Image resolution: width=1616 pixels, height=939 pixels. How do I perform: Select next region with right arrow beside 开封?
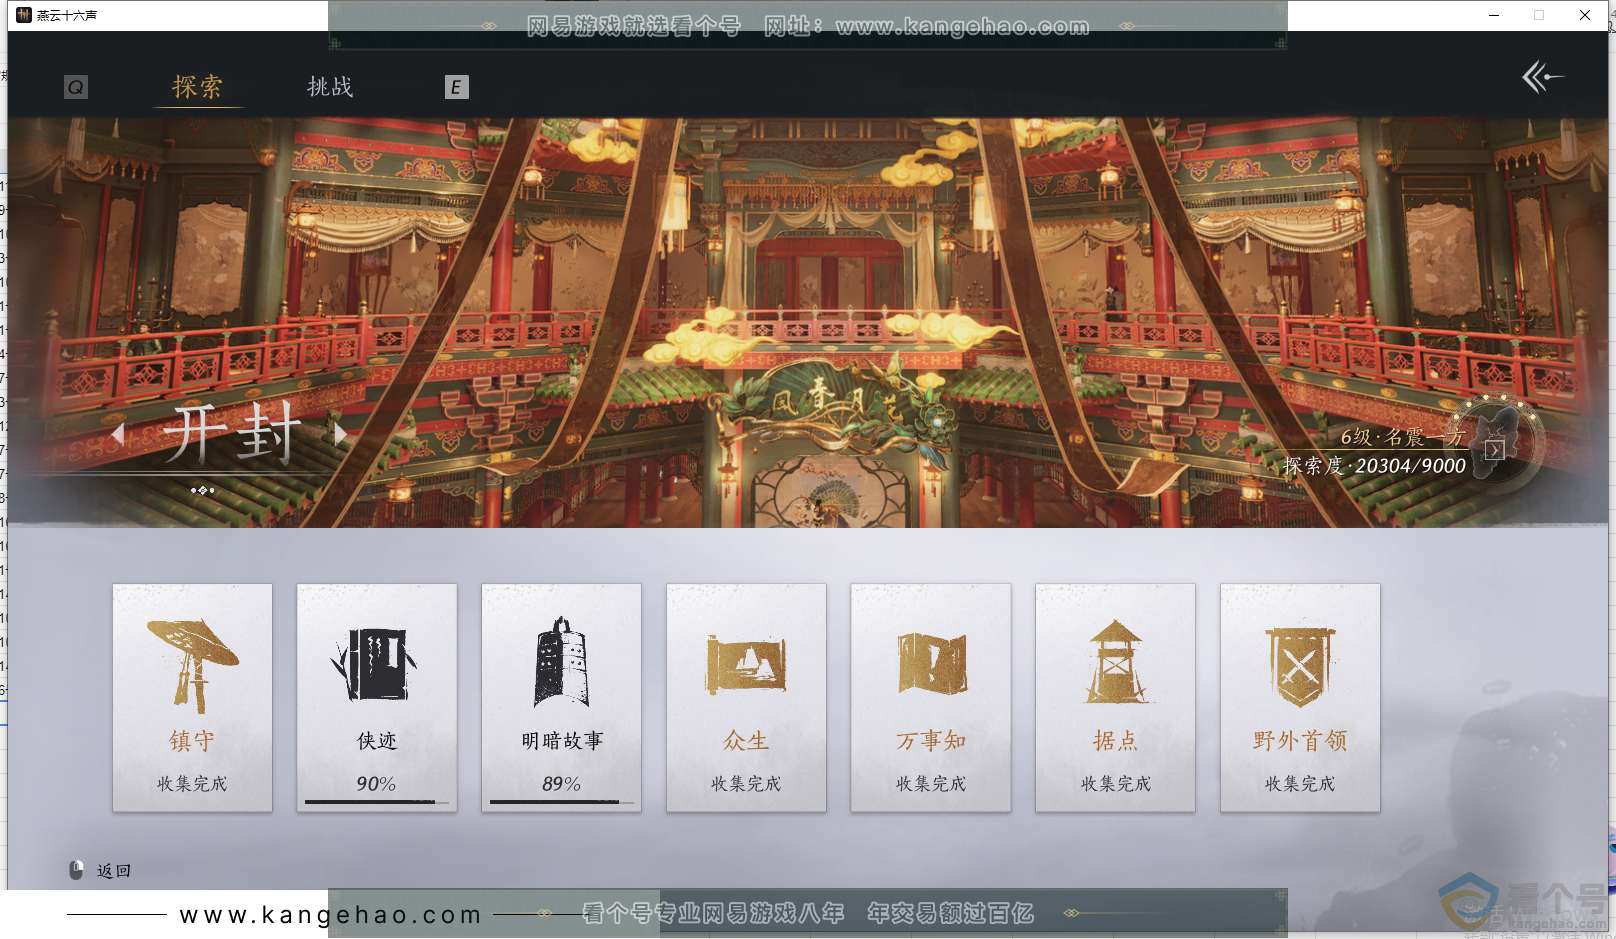[341, 434]
